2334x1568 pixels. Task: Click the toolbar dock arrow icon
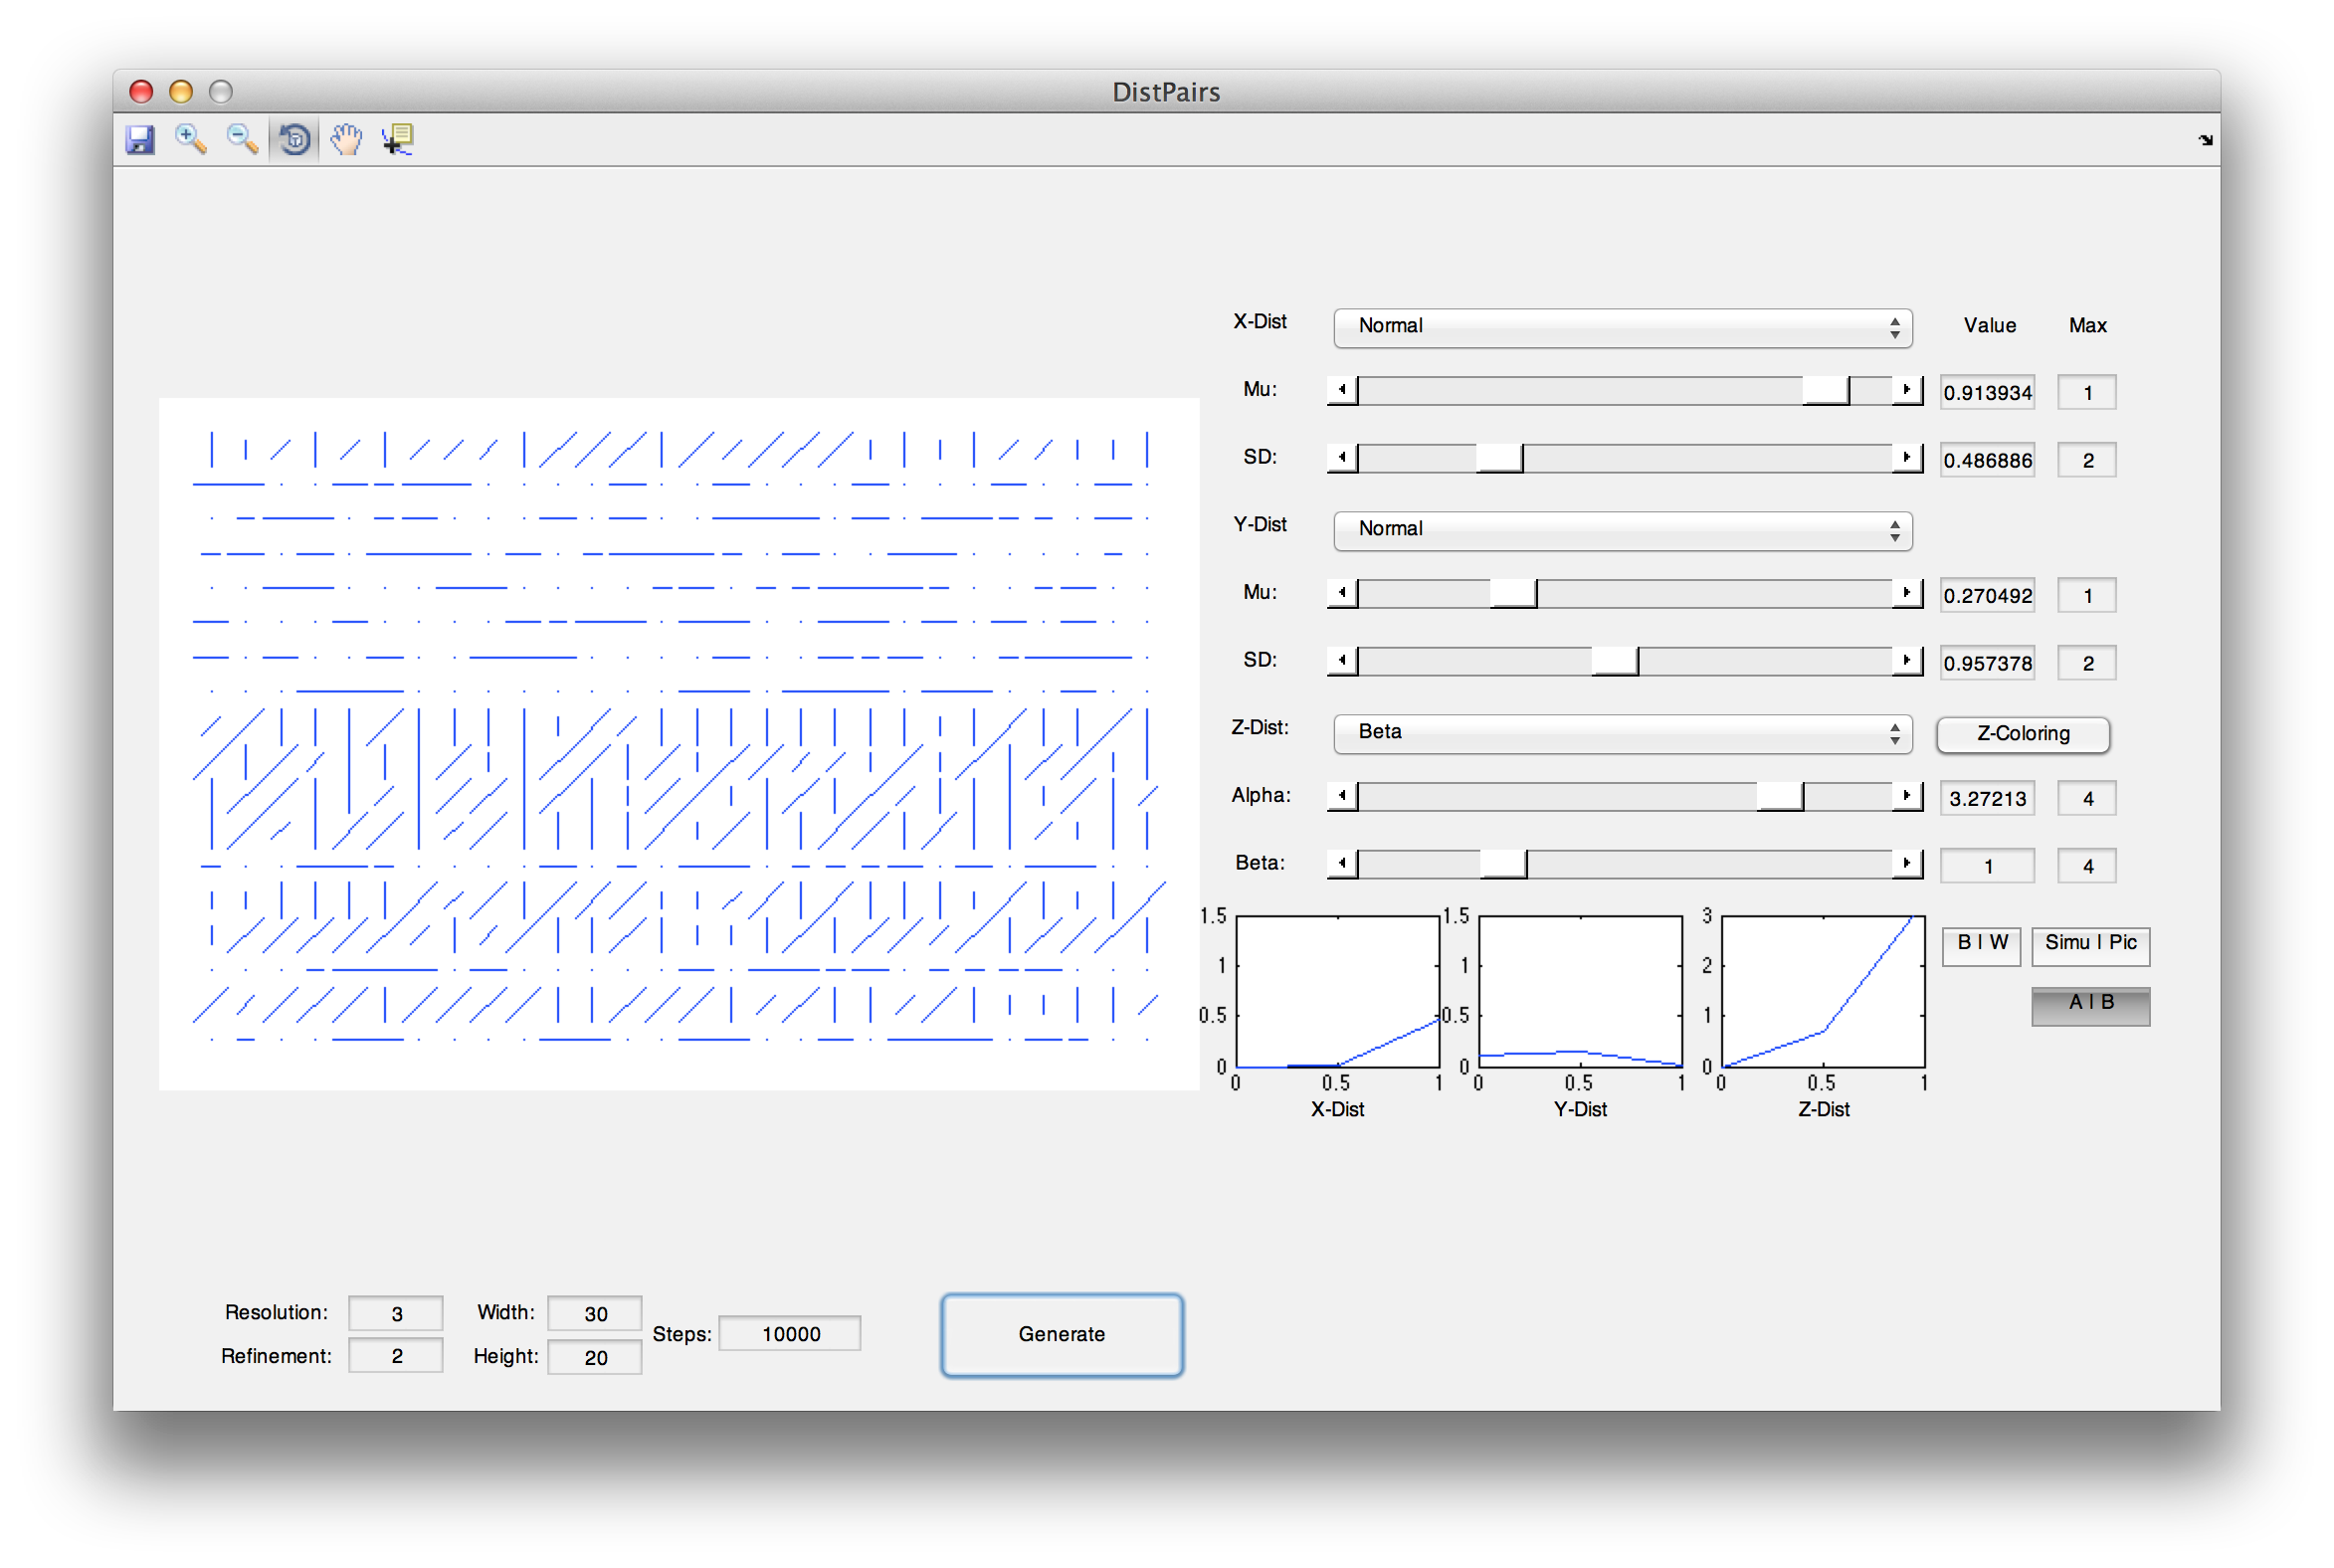(x=2205, y=140)
